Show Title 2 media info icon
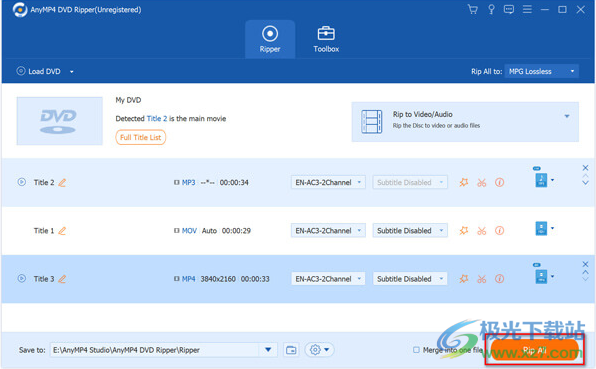Viewport: 596px width, 369px height. tap(499, 182)
